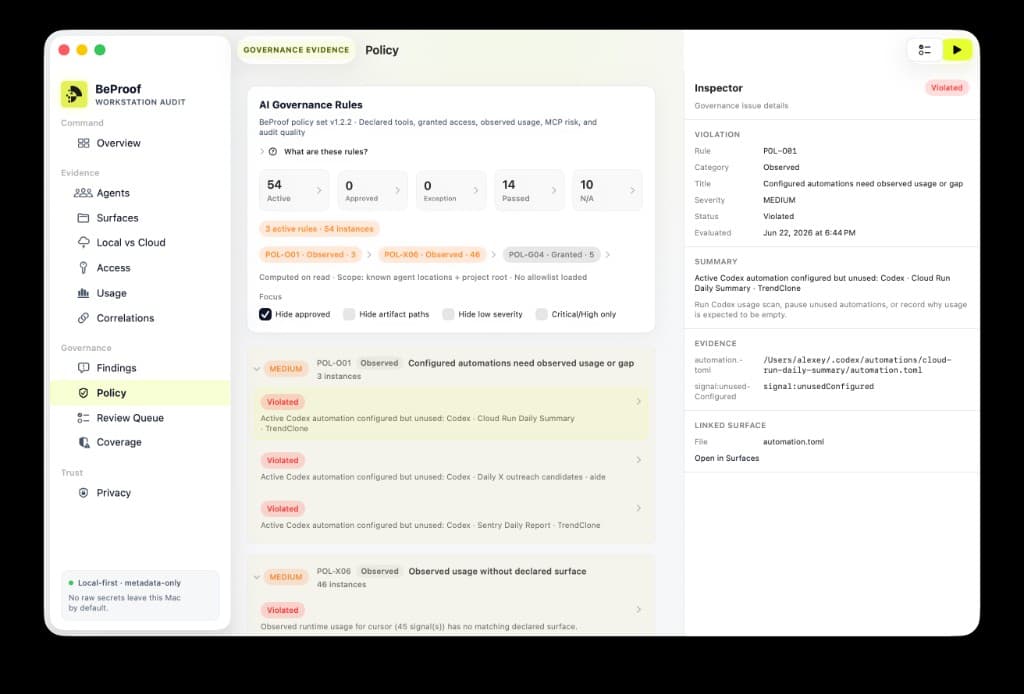Viewport: 1024px width, 694px height.
Task: Open the 14 Passed stat card
Action: click(x=530, y=191)
